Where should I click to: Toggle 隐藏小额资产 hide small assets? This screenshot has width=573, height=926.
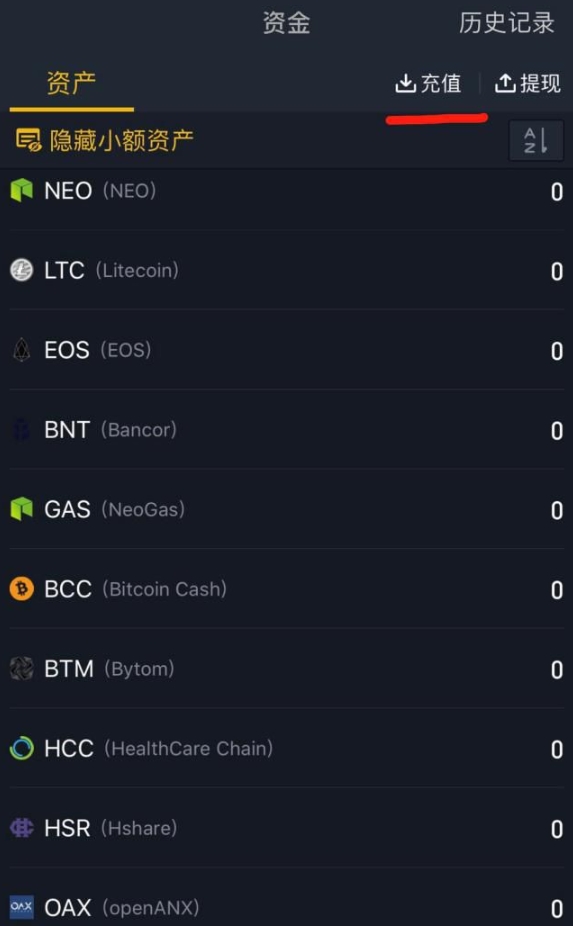[x=104, y=141]
